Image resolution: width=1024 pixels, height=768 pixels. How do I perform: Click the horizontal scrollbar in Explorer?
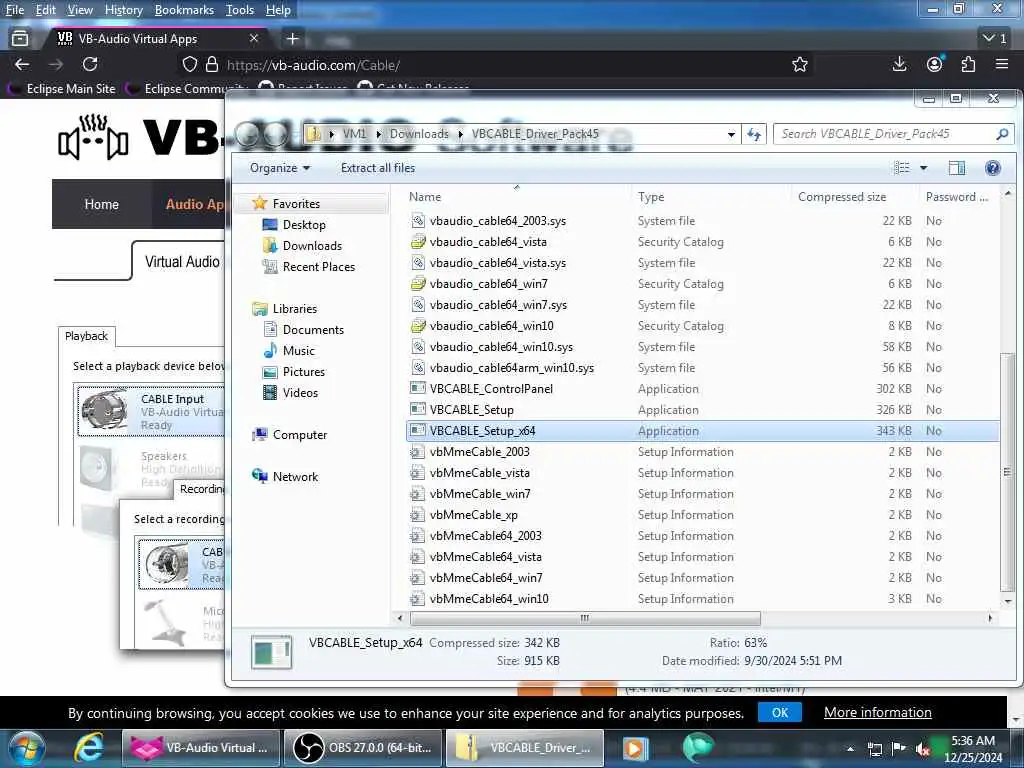click(584, 618)
